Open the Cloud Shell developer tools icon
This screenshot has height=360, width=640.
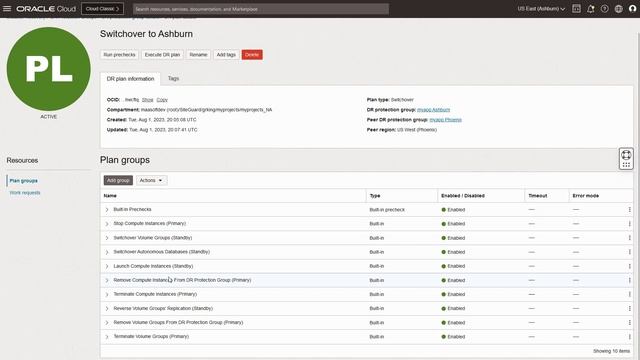(576, 9)
